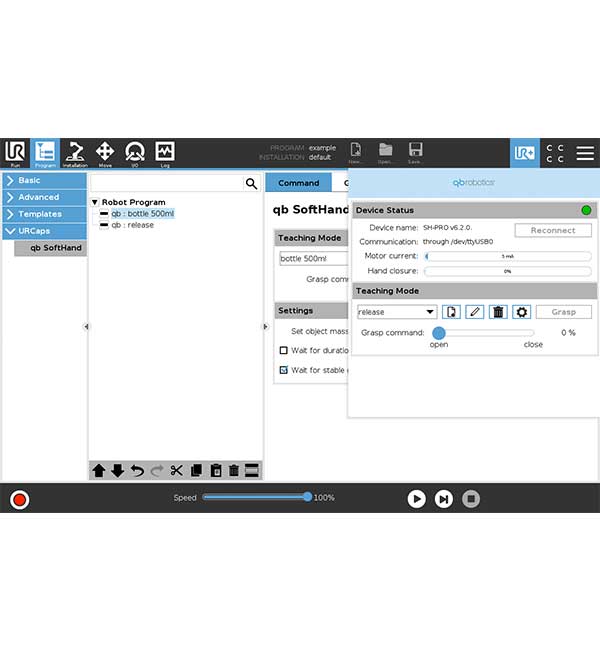The image size is (600, 650).
Task: Open the Log tab icon
Action: pyautogui.click(x=165, y=153)
